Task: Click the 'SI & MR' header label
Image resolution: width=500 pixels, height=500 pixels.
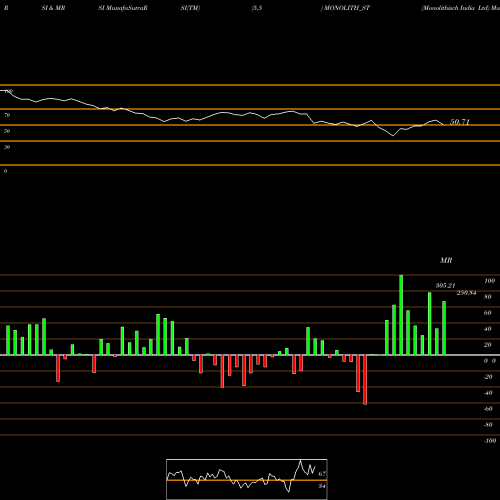Action: tap(53, 8)
